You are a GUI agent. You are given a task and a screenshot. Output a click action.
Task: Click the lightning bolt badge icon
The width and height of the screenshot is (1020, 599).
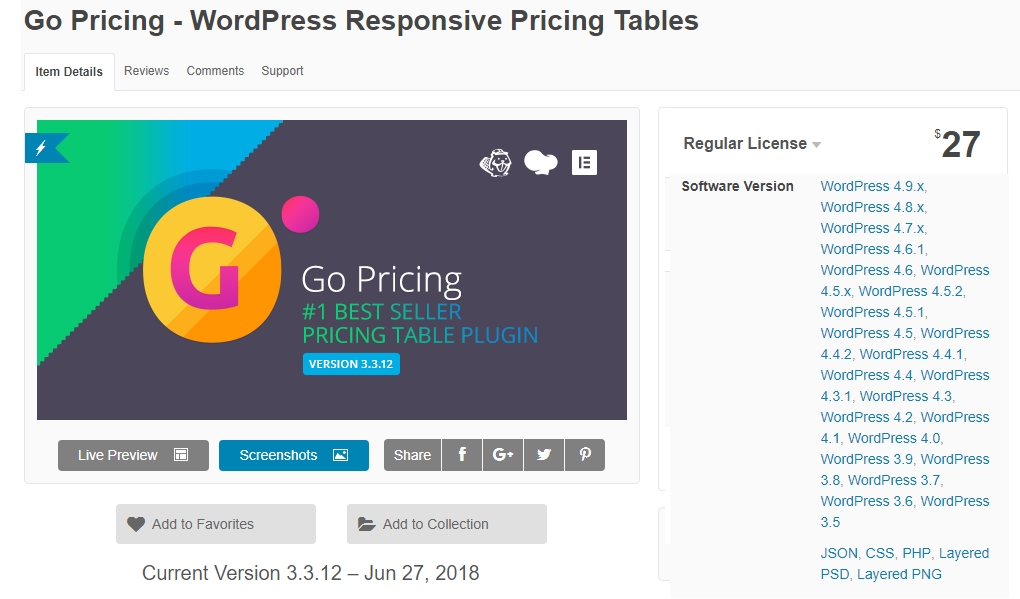(x=42, y=148)
